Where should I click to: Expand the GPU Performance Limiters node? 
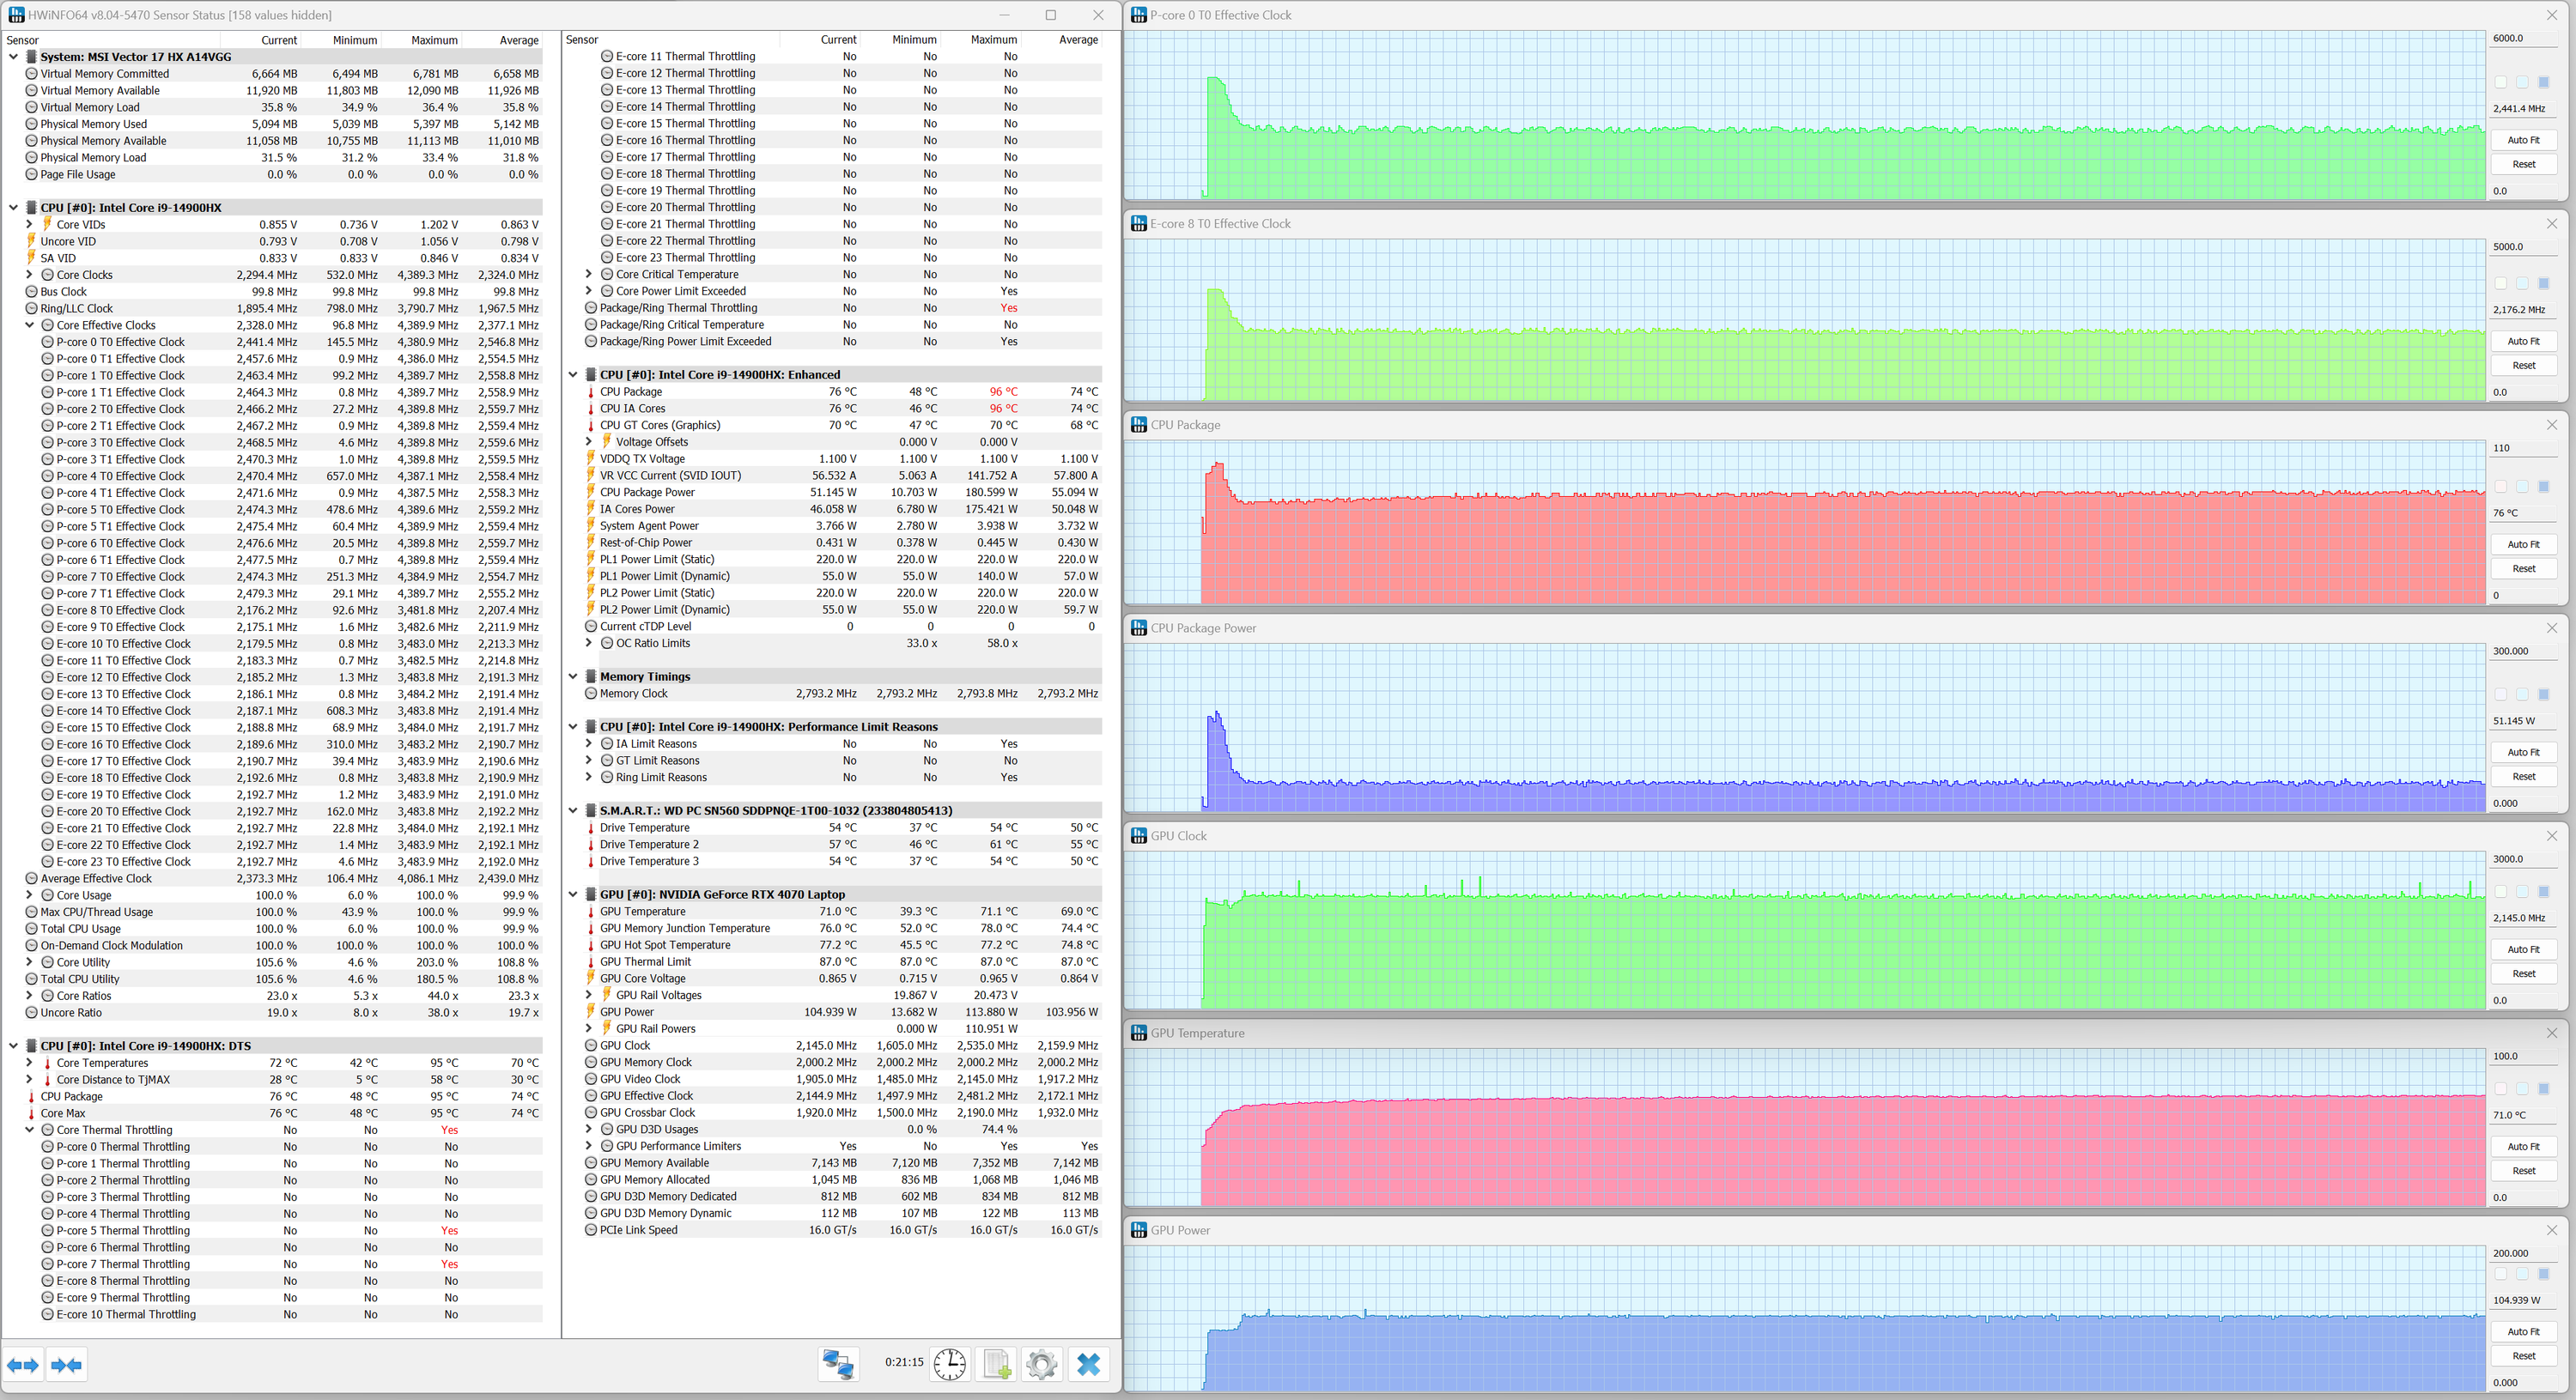589,1146
